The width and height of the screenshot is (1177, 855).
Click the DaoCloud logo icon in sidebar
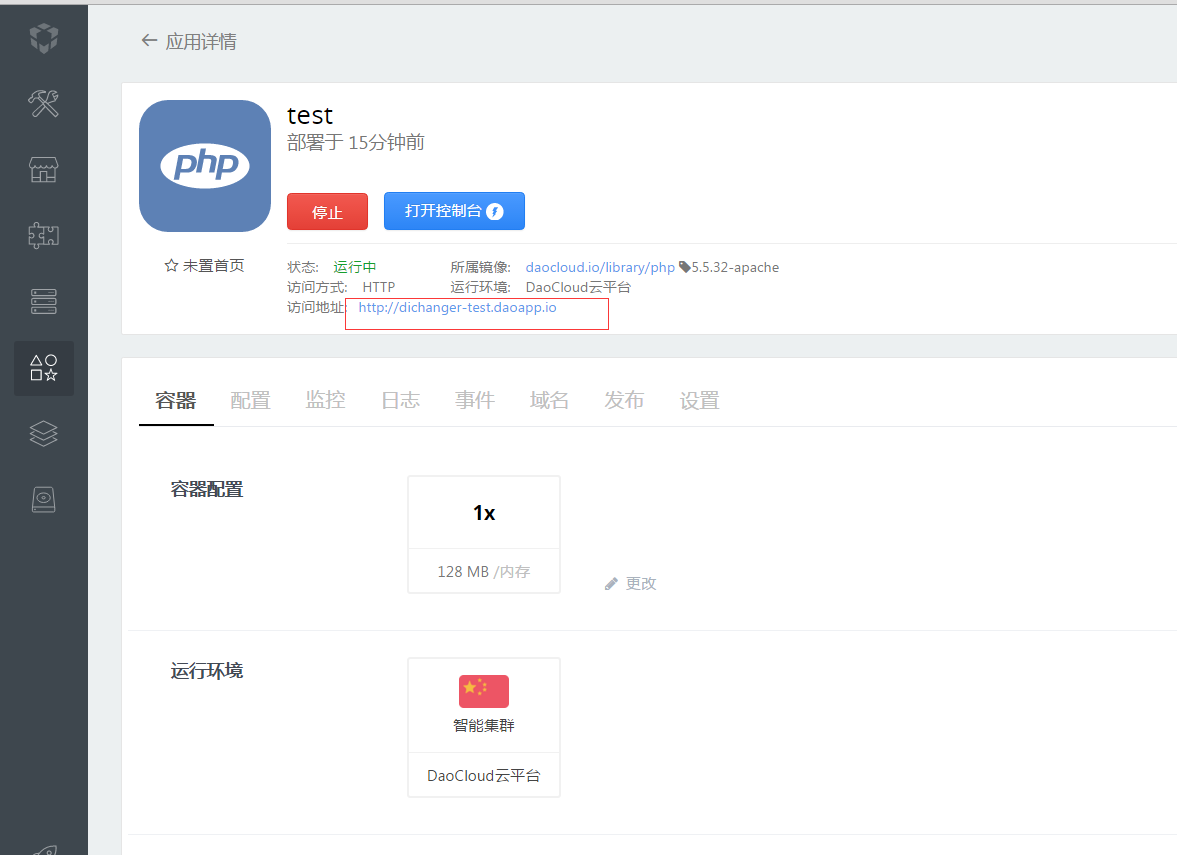click(44, 38)
